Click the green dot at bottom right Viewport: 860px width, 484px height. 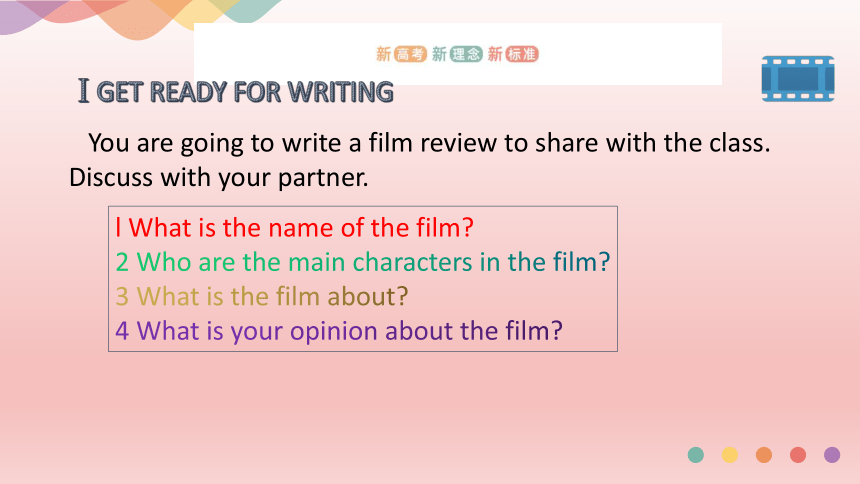[x=695, y=455]
